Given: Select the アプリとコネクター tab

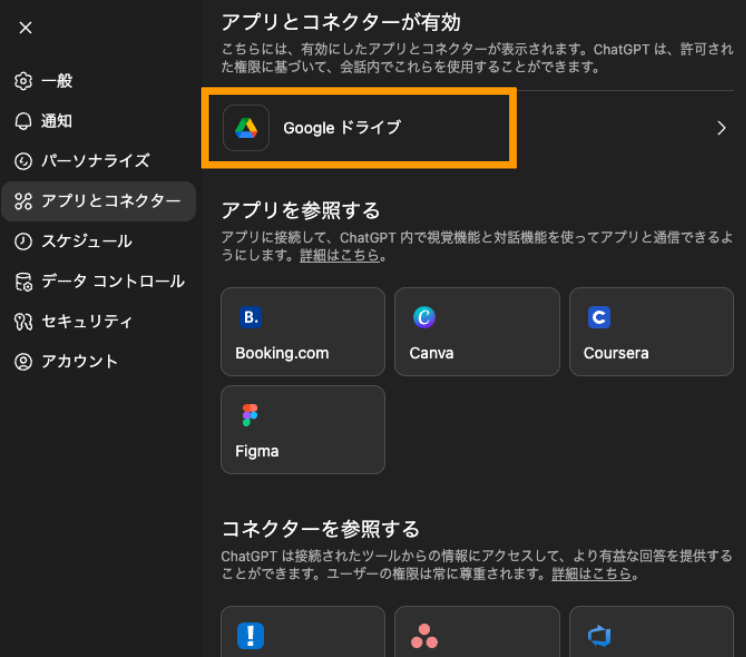Looking at the screenshot, I should coord(98,201).
